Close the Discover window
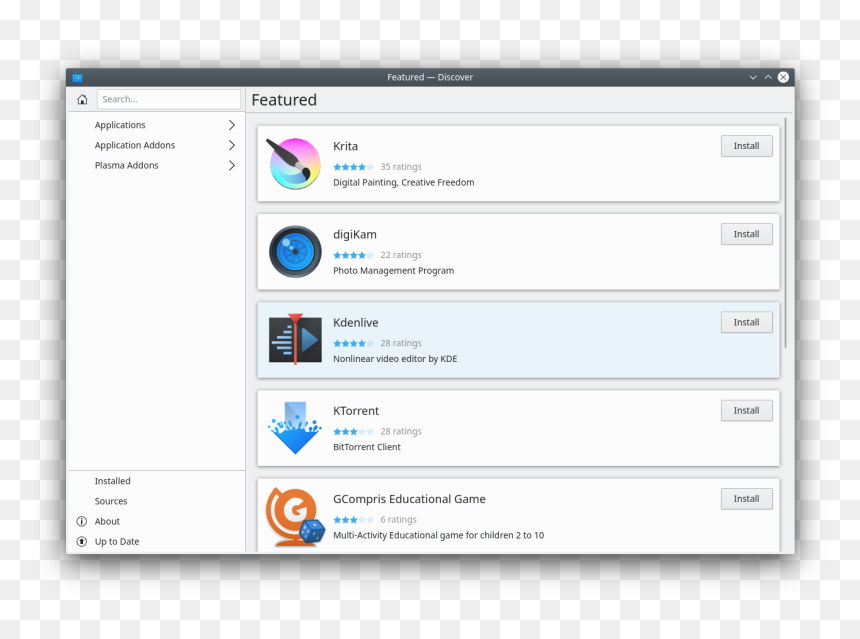Screen dimensions: 860x639 point(783,77)
